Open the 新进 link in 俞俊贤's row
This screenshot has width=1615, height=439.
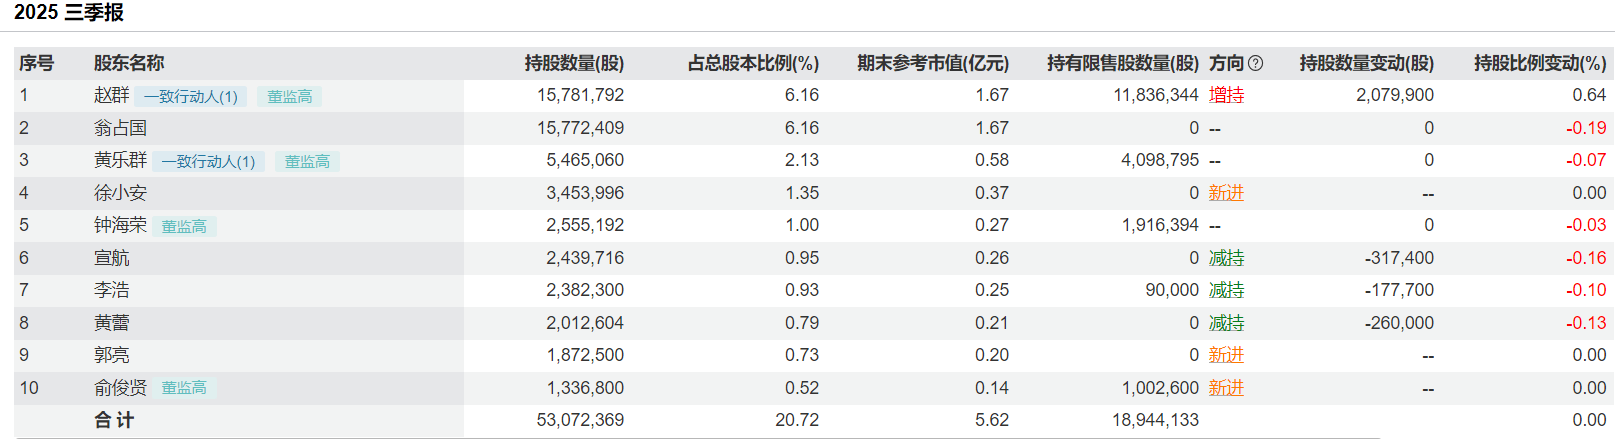(x=1226, y=388)
